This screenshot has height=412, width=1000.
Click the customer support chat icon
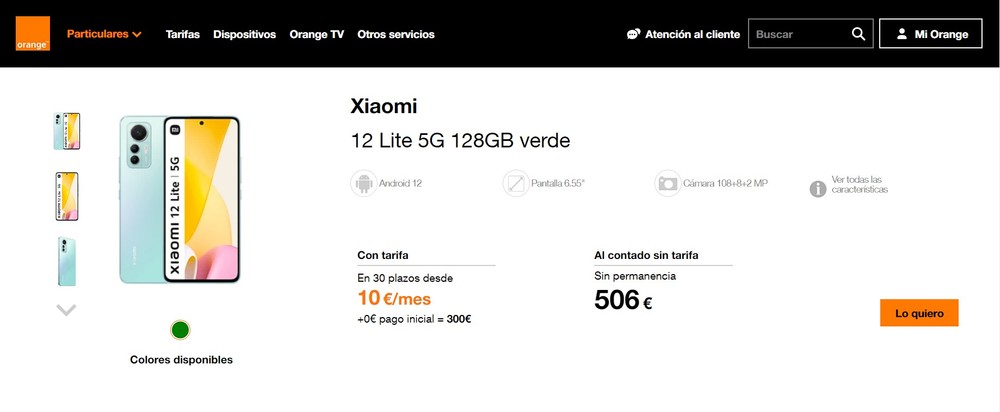pyautogui.click(x=633, y=34)
